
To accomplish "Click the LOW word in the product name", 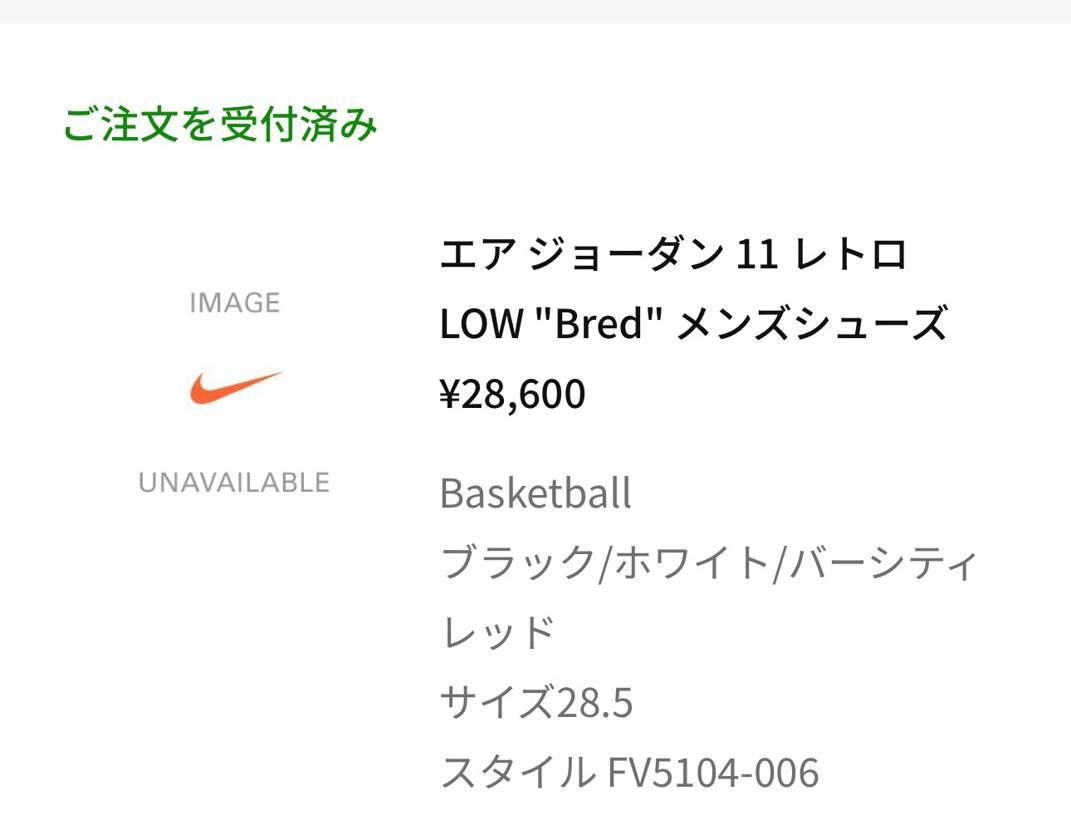I will click(480, 324).
